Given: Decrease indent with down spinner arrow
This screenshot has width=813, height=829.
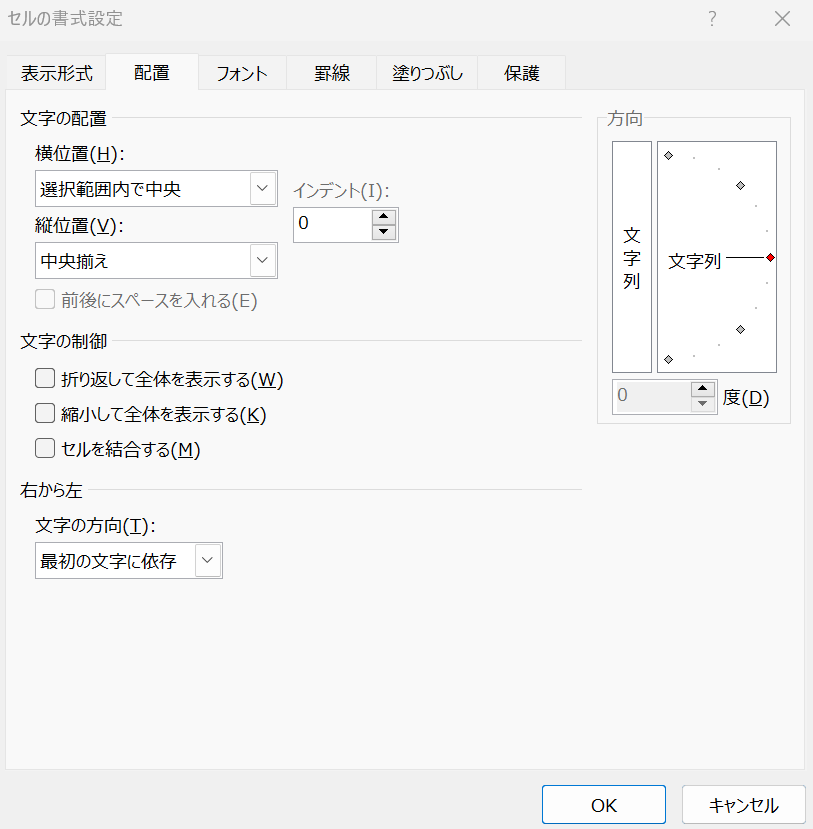Looking at the screenshot, I should coord(384,233).
